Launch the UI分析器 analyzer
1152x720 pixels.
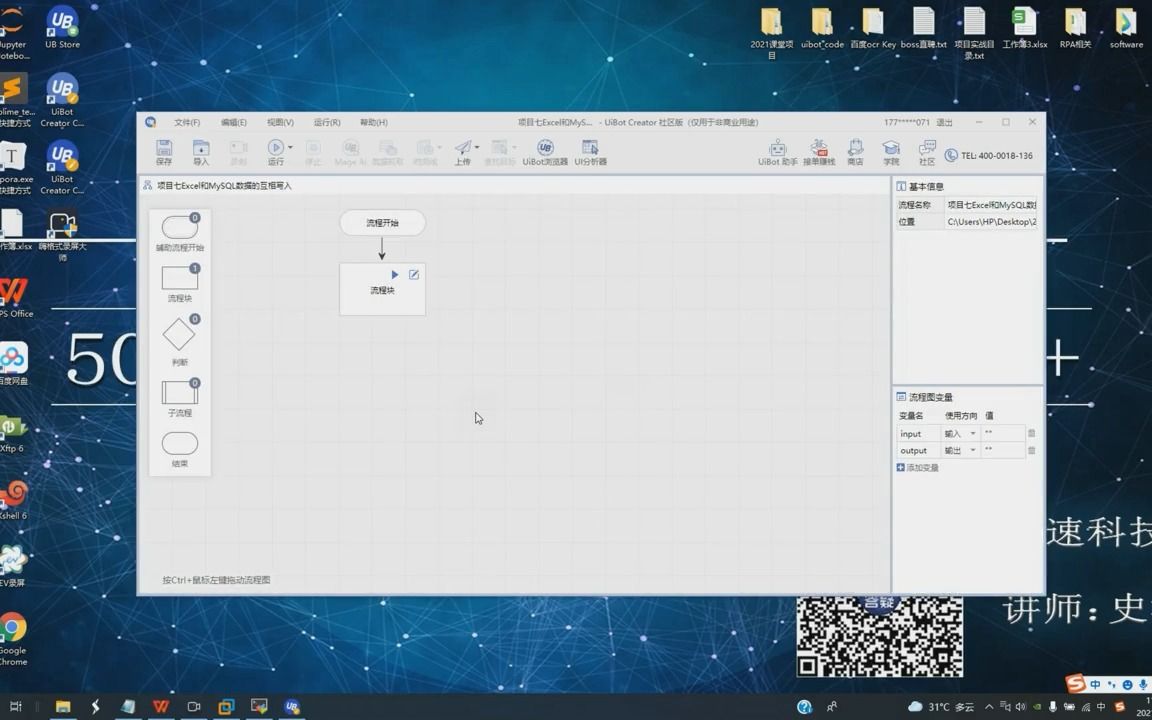pos(592,150)
